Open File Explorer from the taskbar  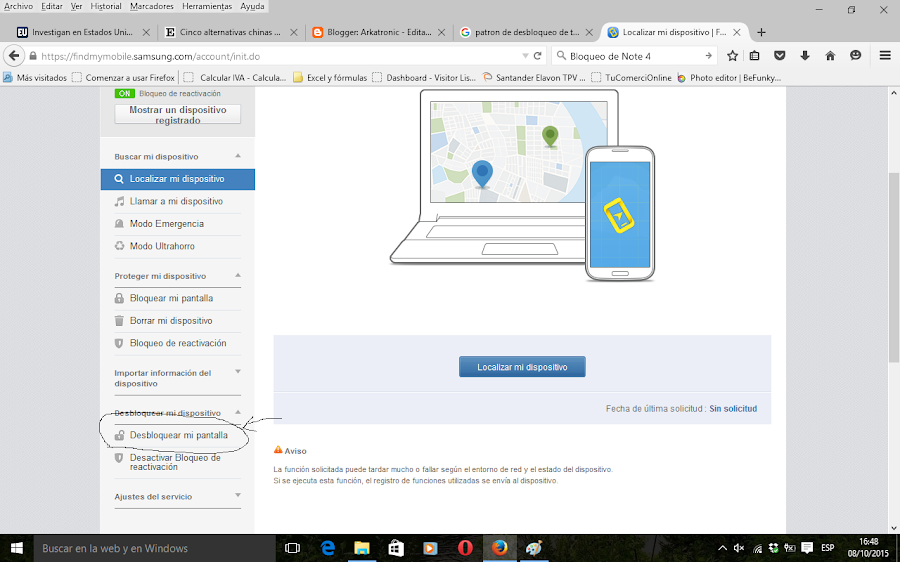click(362, 548)
